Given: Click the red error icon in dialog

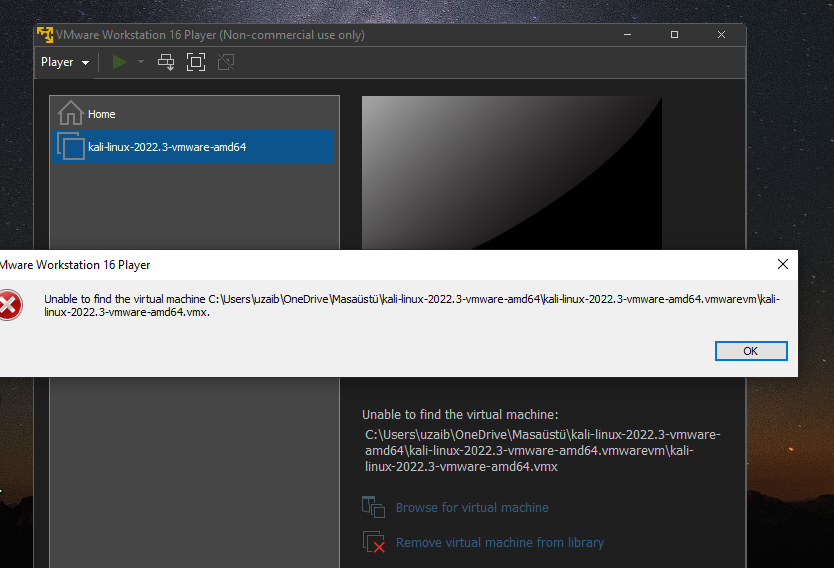Looking at the screenshot, I should 10,305.
